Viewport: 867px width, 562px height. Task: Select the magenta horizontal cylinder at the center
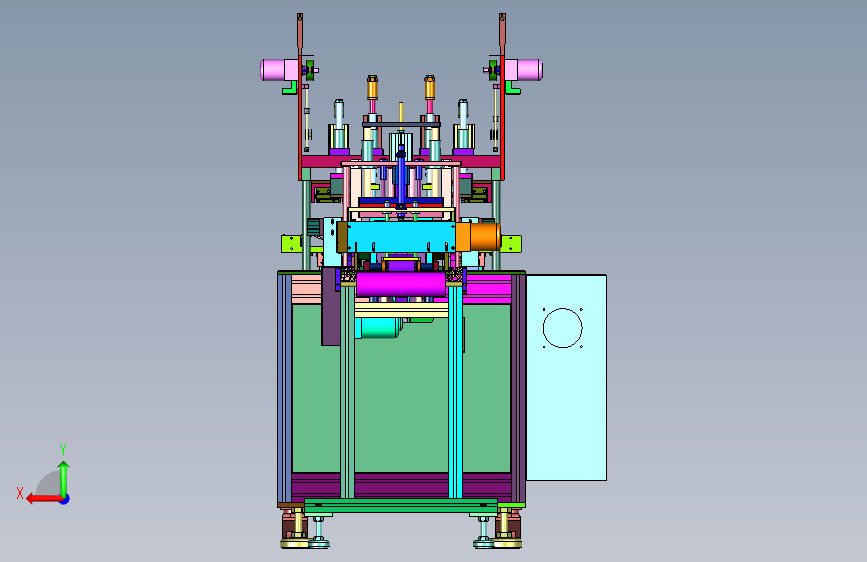[x=401, y=284]
